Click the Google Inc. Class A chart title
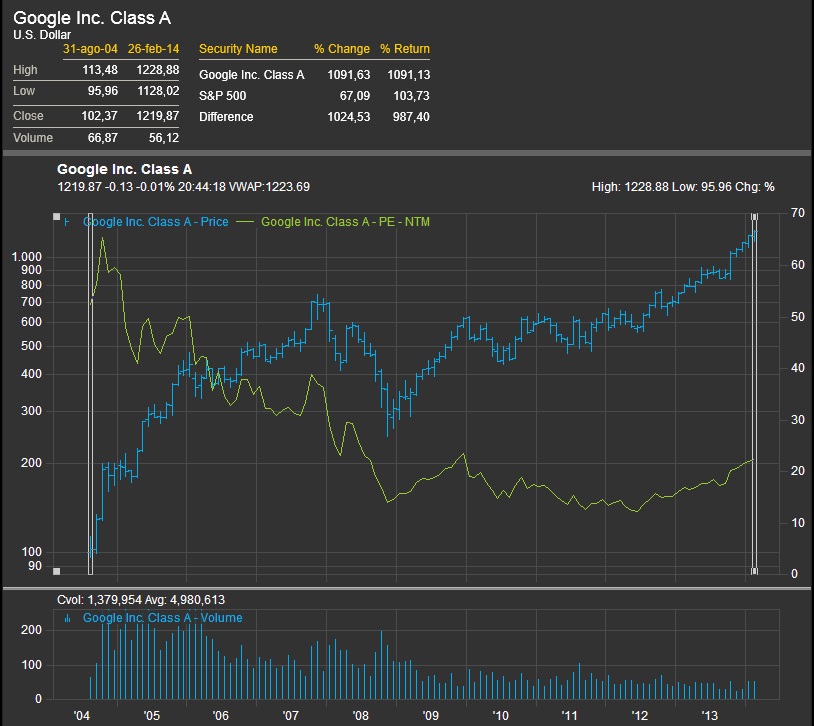Screen dimensions: 814x726 [124, 170]
